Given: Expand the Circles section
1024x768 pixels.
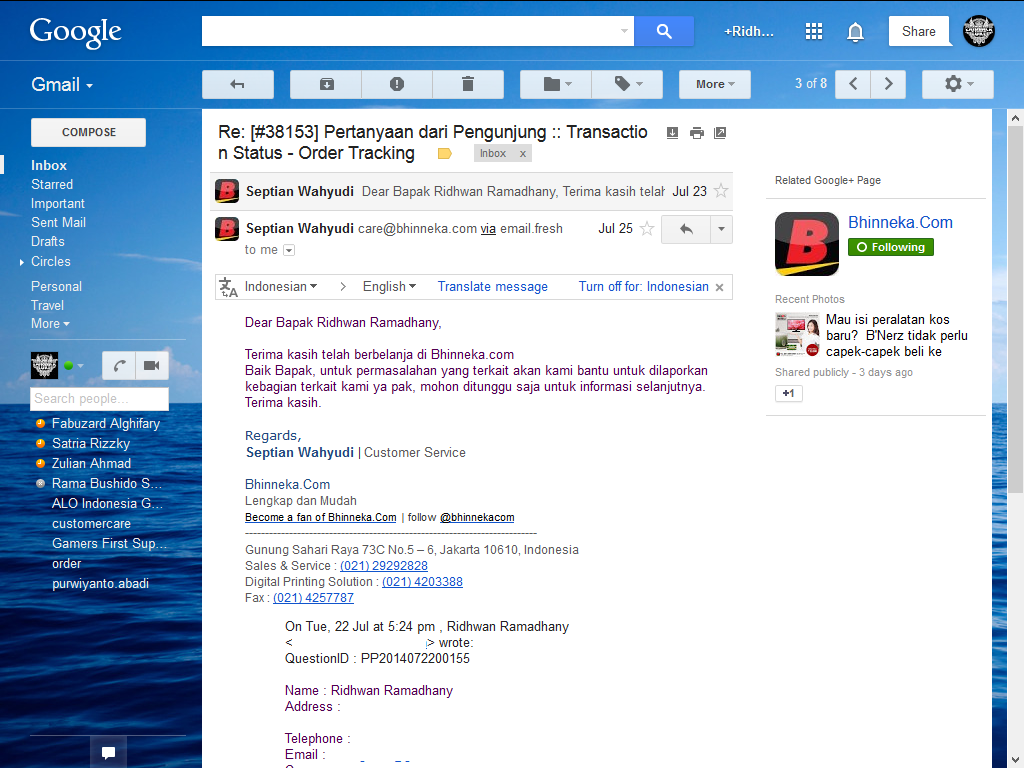Looking at the screenshot, I should [x=22, y=262].
